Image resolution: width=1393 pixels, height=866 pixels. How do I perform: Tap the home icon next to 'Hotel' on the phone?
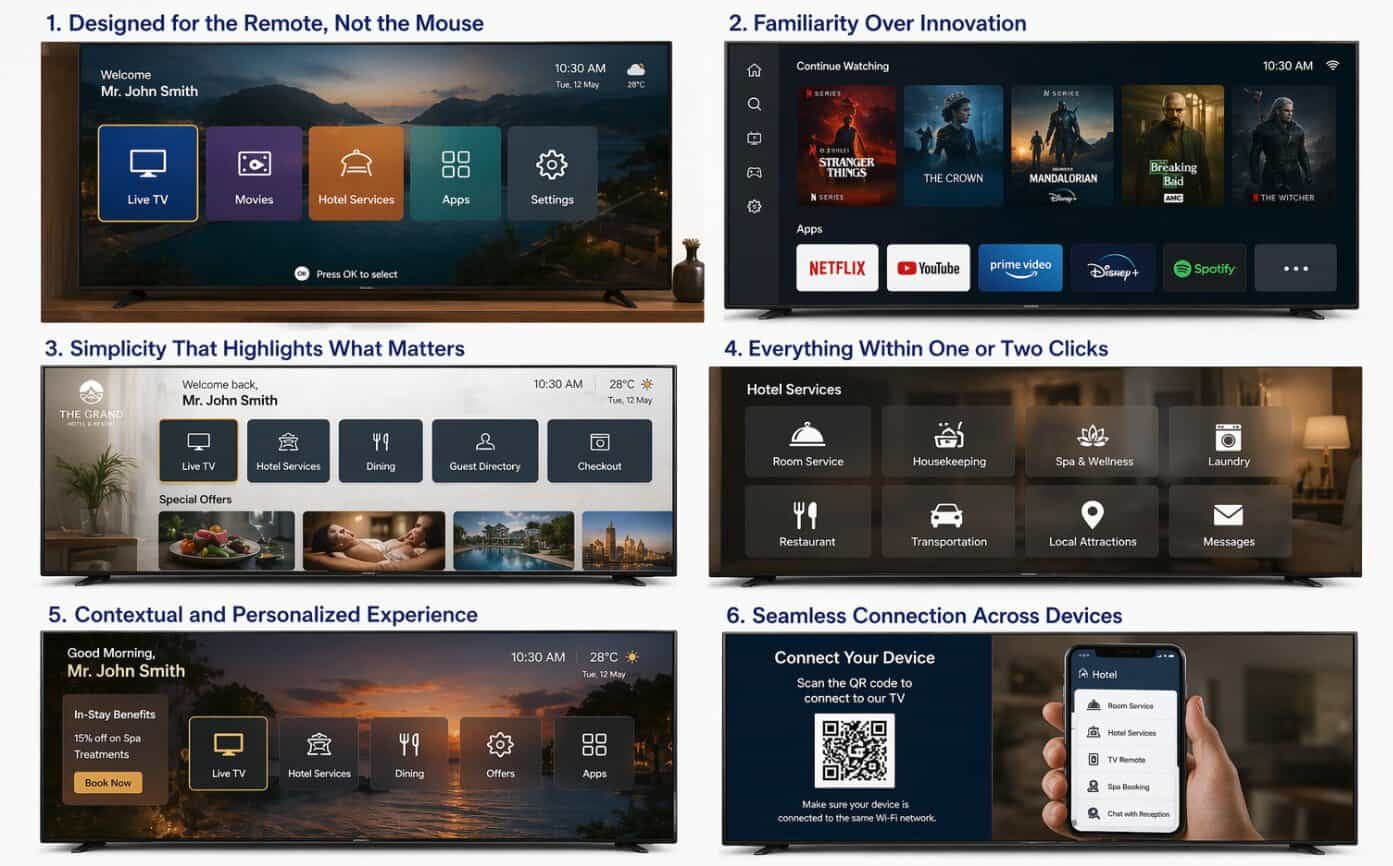tap(1083, 674)
